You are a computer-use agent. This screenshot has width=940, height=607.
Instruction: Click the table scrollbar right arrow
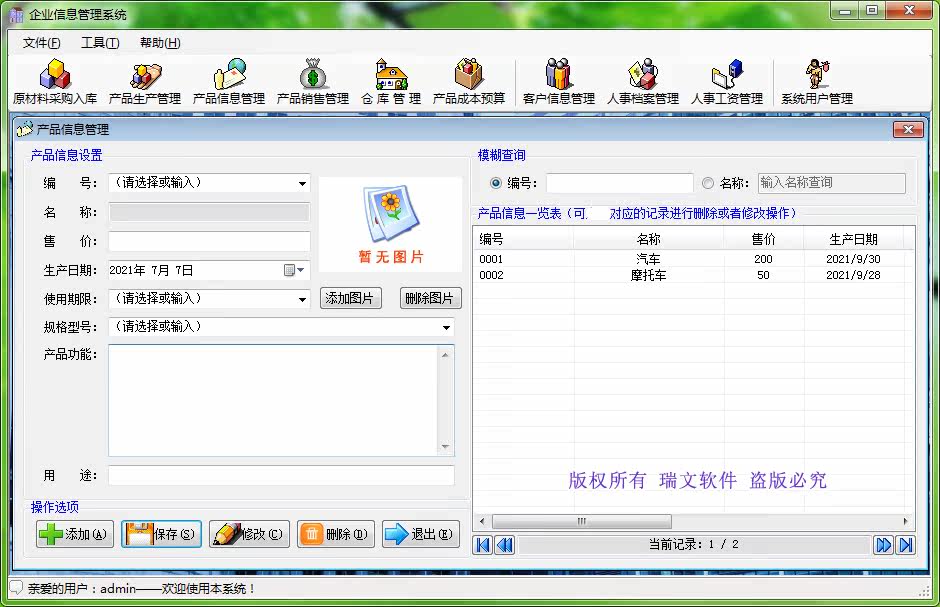(905, 521)
